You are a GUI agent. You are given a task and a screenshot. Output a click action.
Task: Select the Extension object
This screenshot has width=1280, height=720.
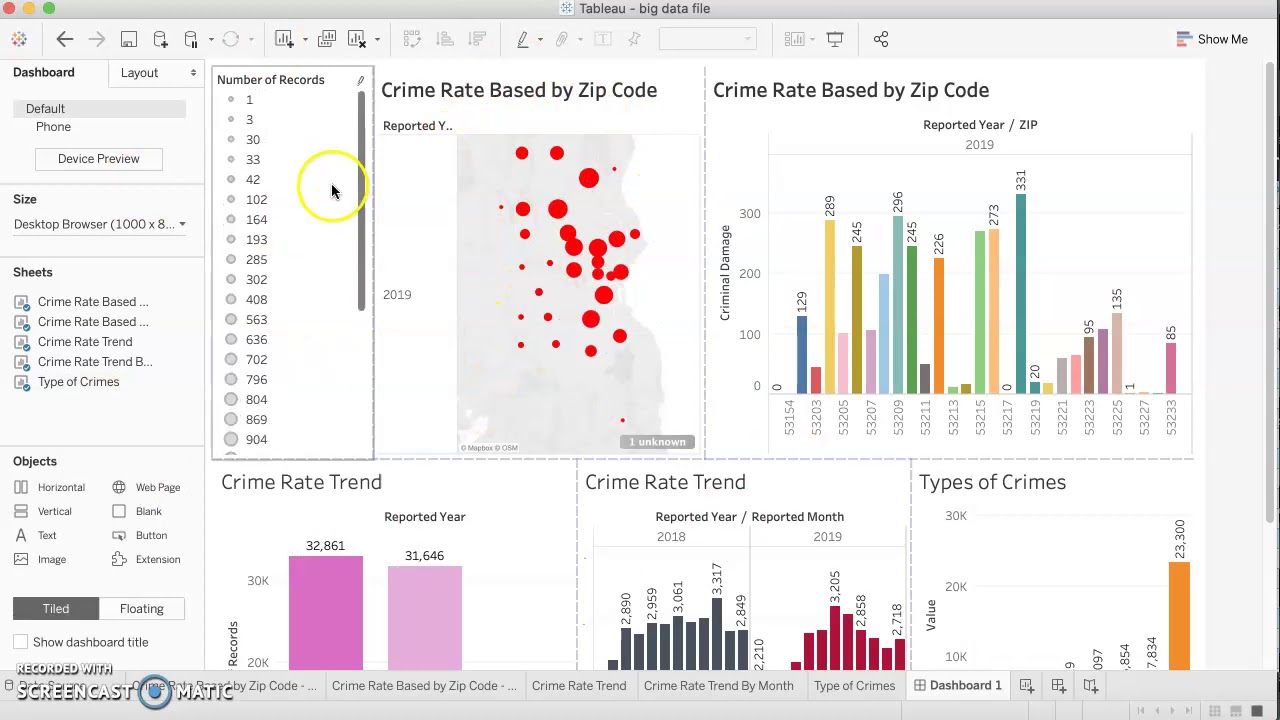tap(146, 559)
